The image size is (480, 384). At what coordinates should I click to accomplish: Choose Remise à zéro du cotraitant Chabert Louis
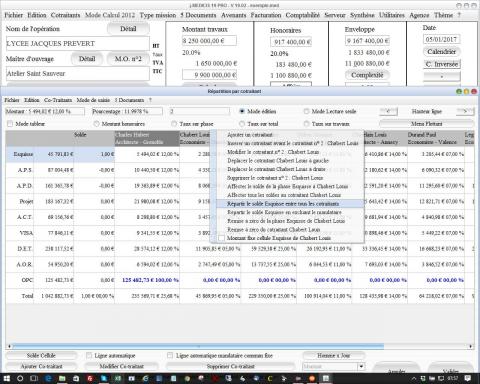coord(274,229)
